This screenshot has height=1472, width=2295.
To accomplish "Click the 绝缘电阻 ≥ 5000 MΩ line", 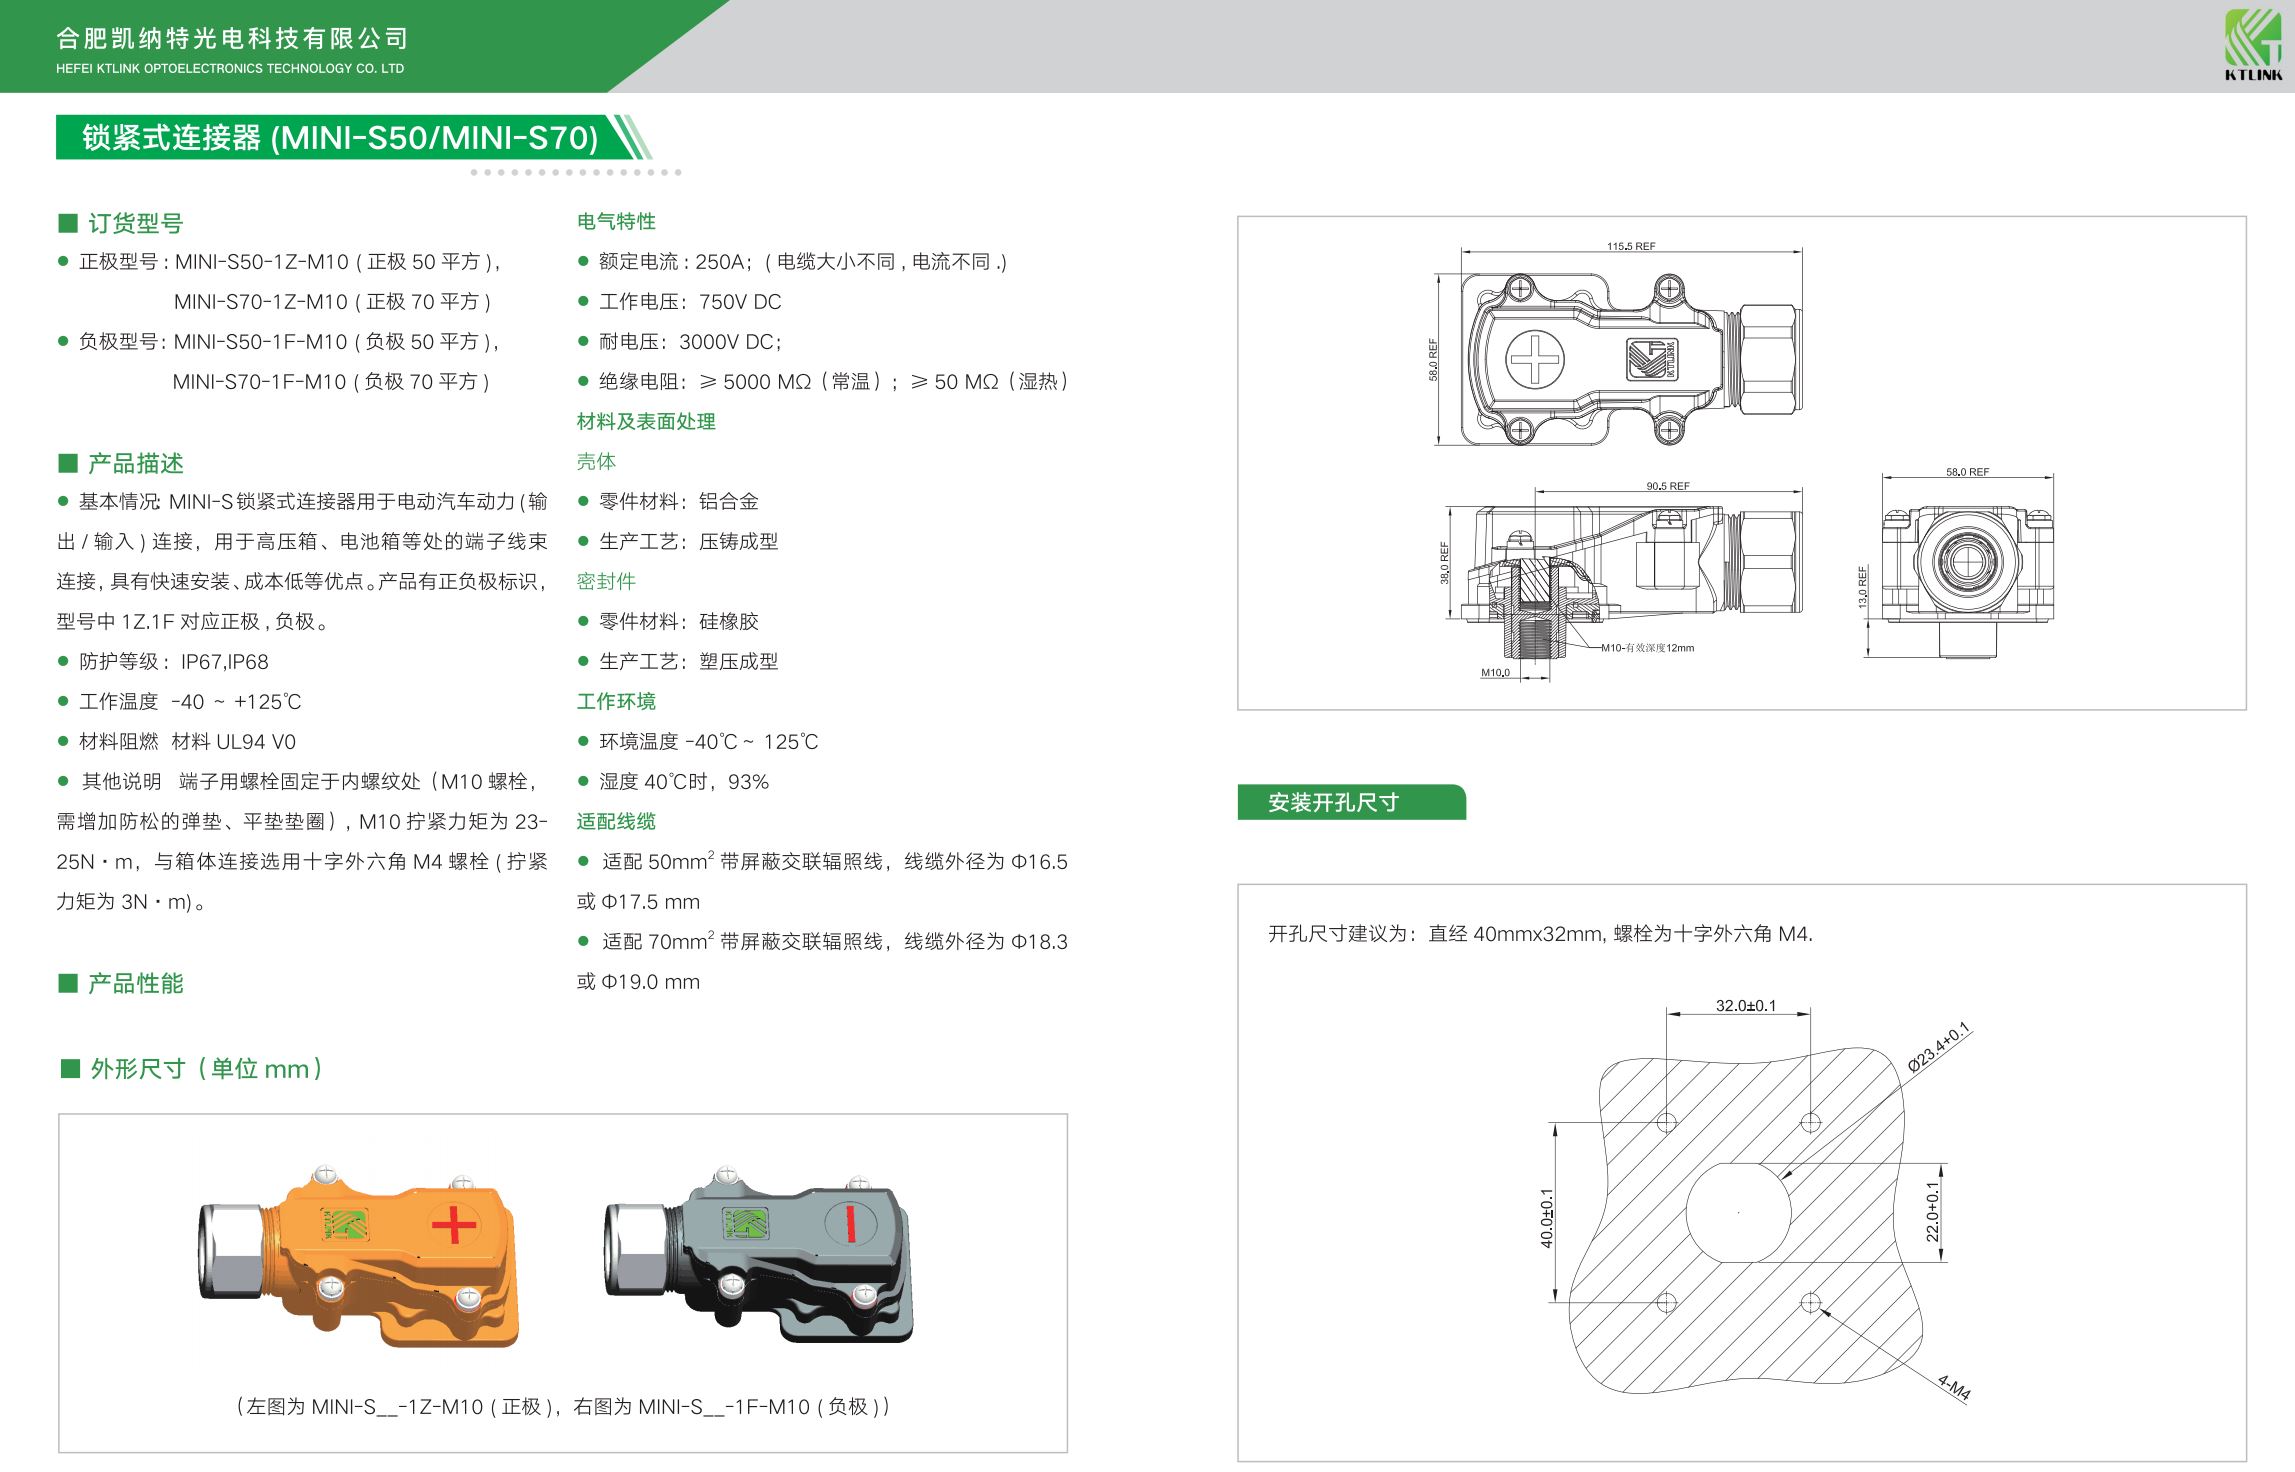I will (834, 382).
